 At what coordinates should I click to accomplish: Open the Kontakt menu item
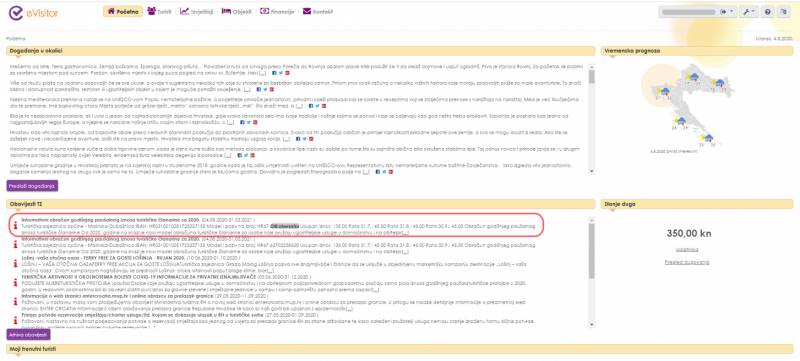(318, 11)
